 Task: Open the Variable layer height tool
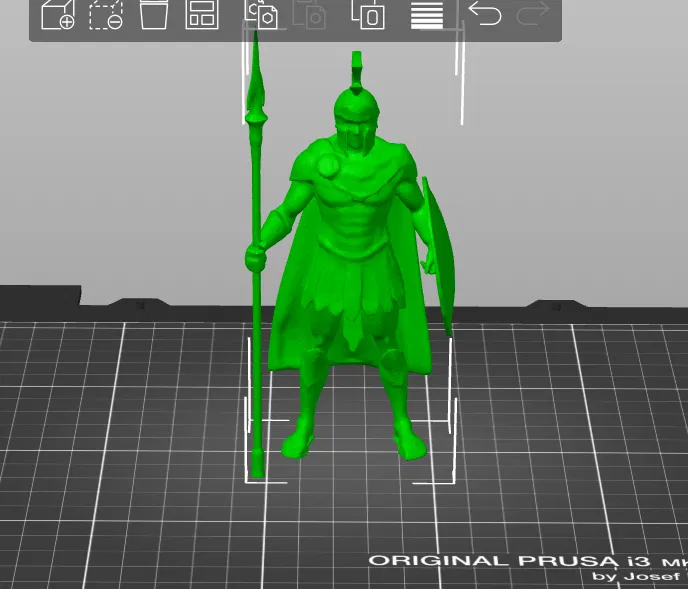[x=427, y=15]
